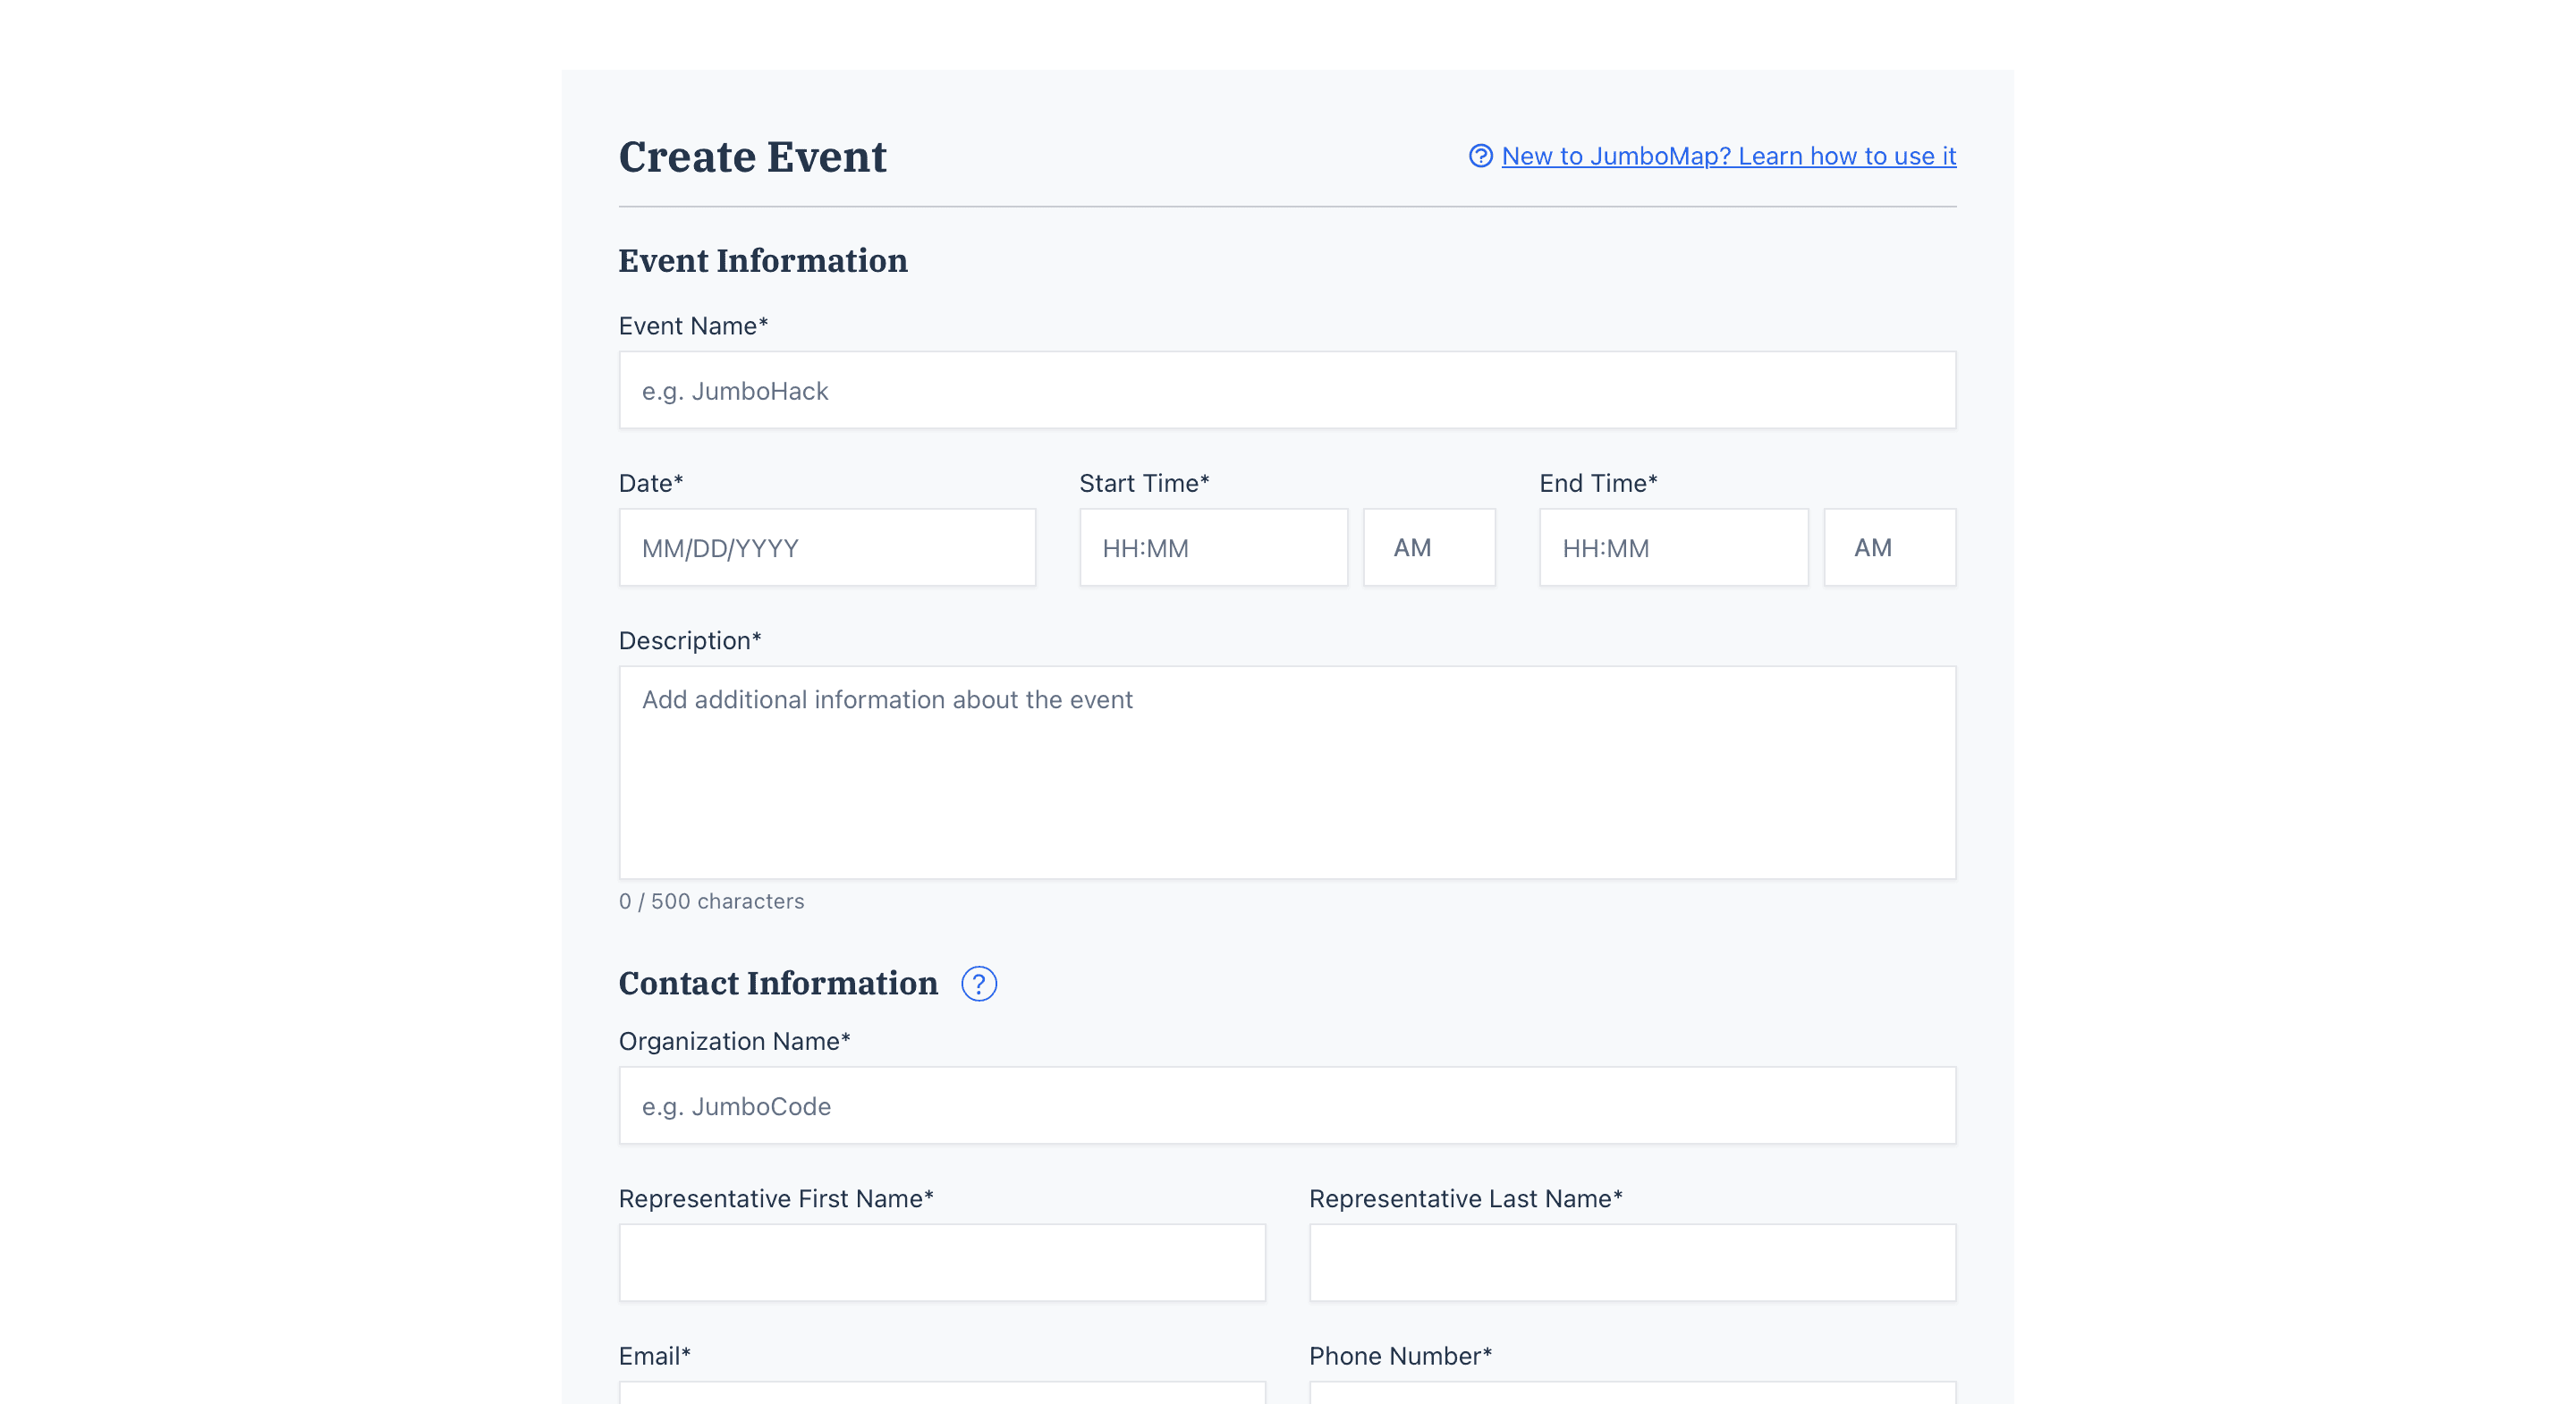Screen dimensions: 2576x1404
Task: Click the Event Information section heading
Action: click(x=763, y=261)
